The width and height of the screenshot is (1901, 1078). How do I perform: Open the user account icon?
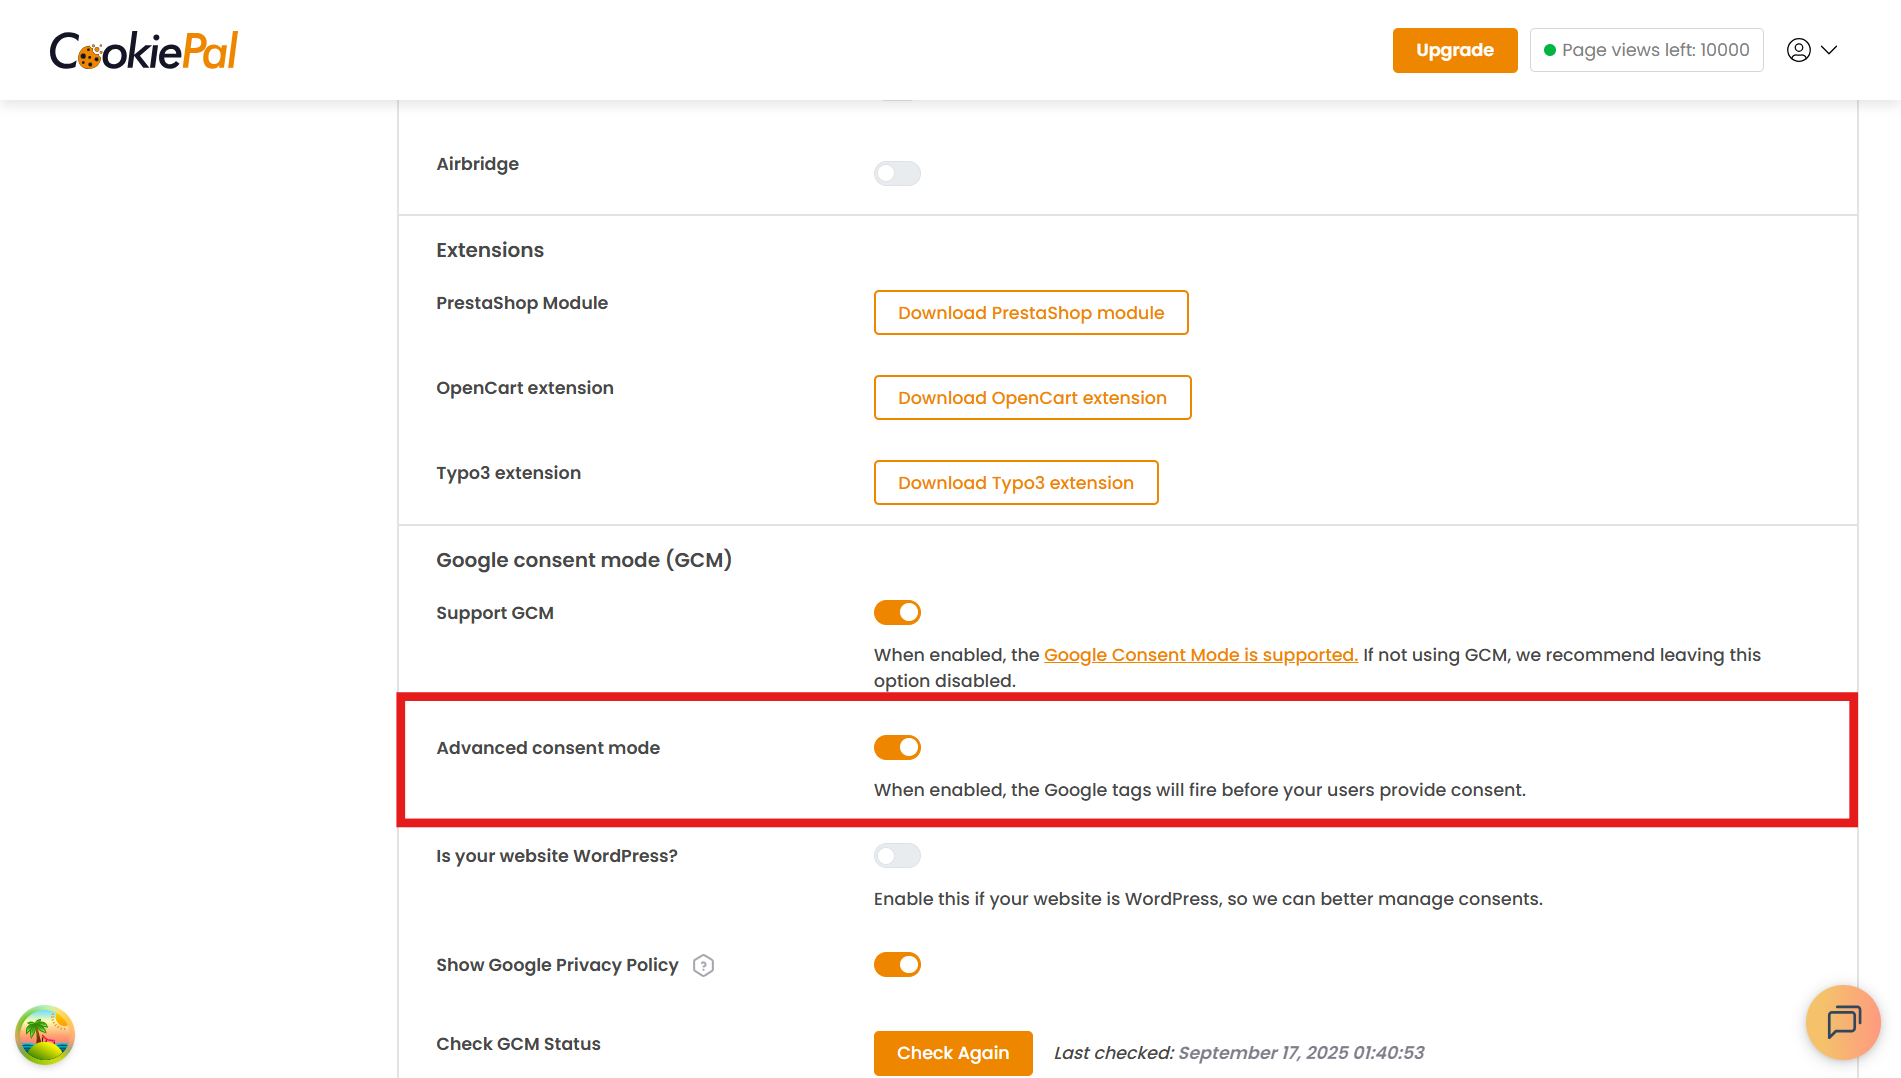(x=1798, y=49)
